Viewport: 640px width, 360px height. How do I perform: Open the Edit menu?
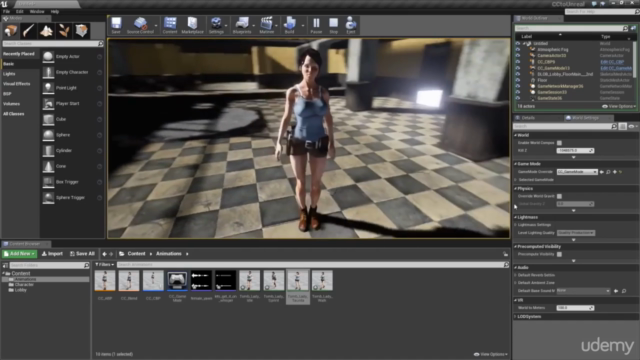pyautogui.click(x=20, y=11)
